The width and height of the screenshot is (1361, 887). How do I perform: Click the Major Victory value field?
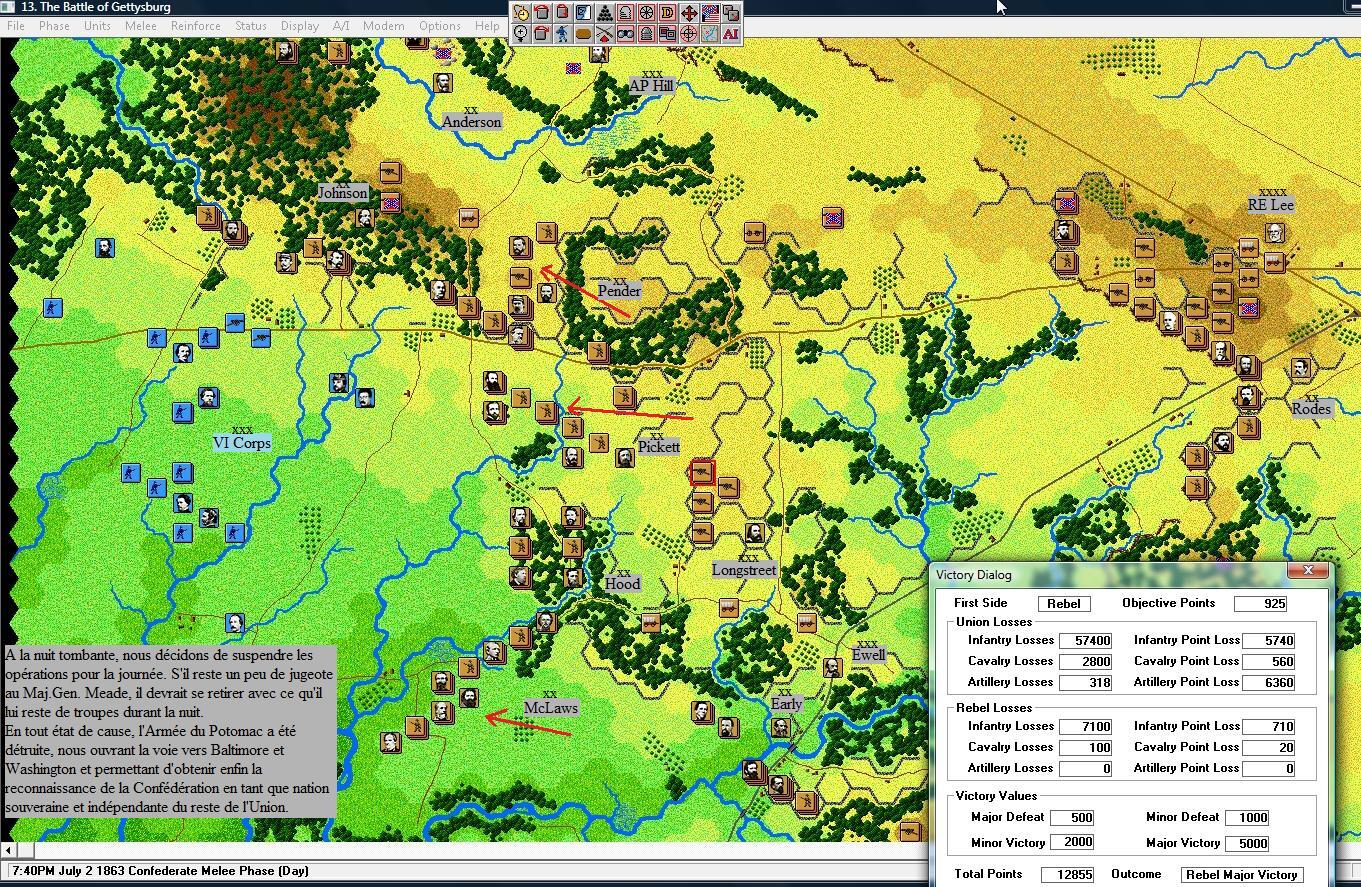coord(1247,843)
